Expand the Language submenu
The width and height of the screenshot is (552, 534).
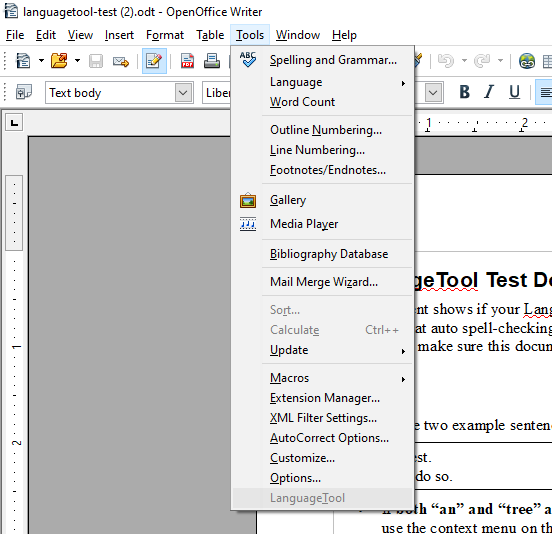click(322, 82)
